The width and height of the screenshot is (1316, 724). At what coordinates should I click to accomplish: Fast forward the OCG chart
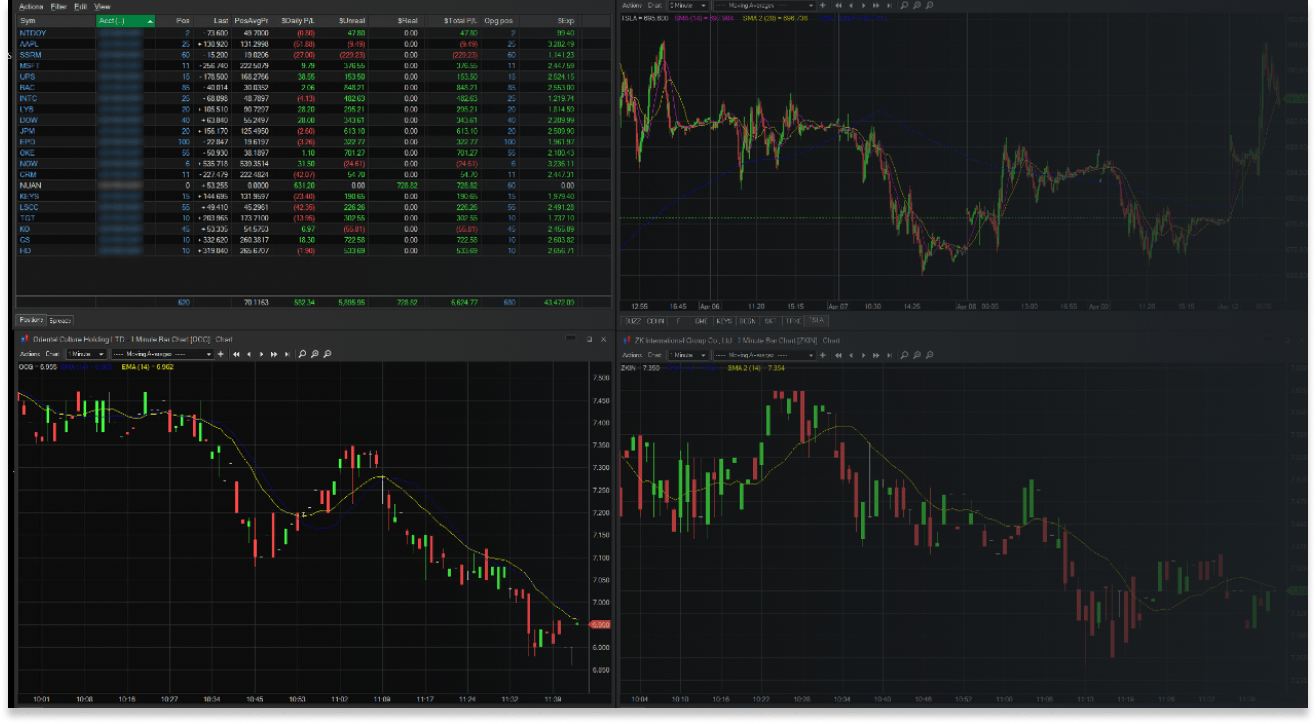click(274, 354)
